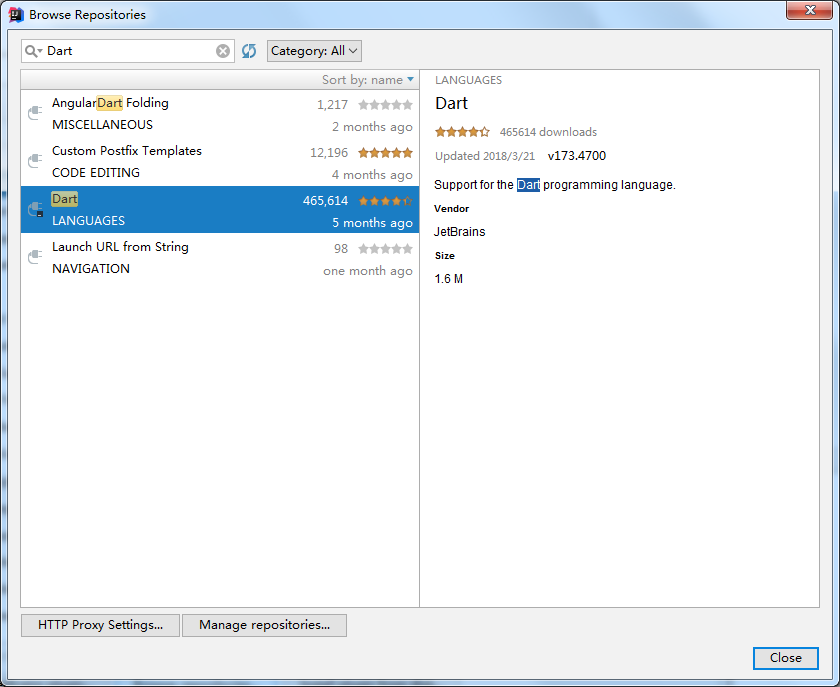Click the Launch URL from String plugin icon
The image size is (840, 687).
35,257
